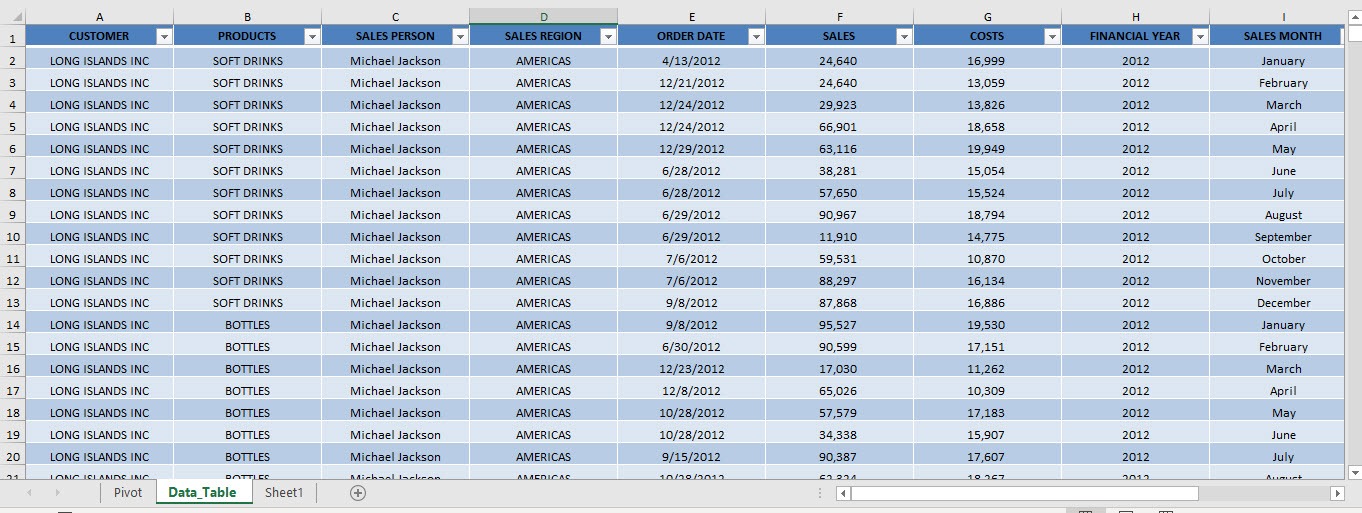Click the CUSTOMER header cell

click(100, 36)
